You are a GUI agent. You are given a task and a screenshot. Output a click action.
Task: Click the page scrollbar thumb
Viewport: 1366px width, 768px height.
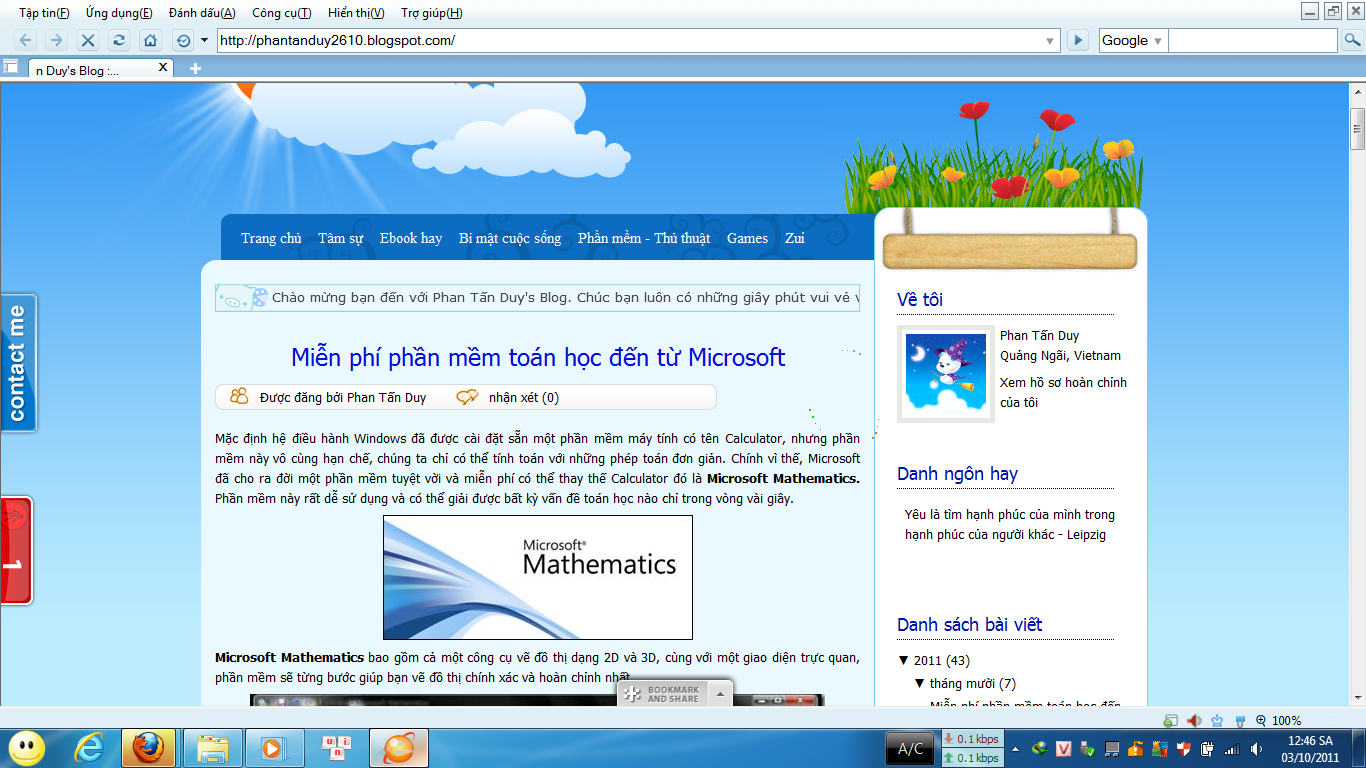[1357, 128]
